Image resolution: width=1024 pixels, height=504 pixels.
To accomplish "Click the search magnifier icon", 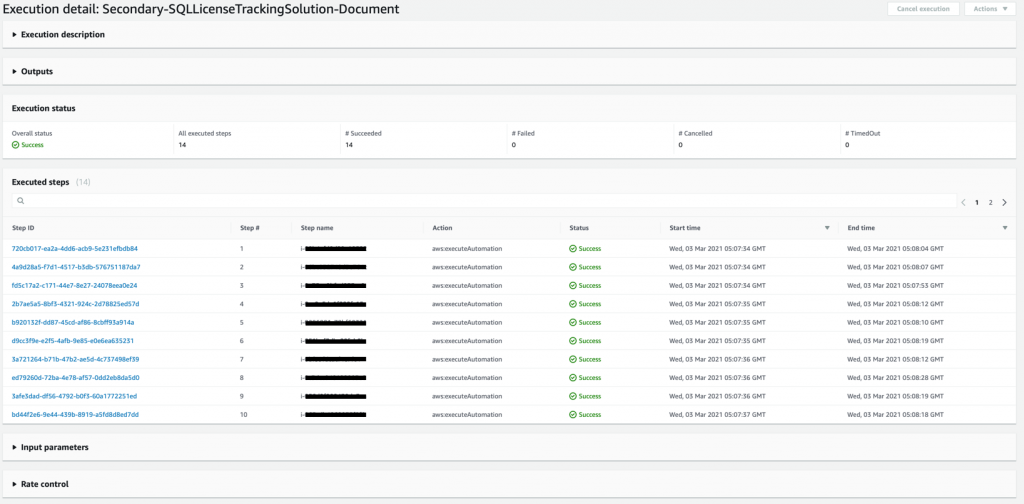I will pyautogui.click(x=21, y=201).
